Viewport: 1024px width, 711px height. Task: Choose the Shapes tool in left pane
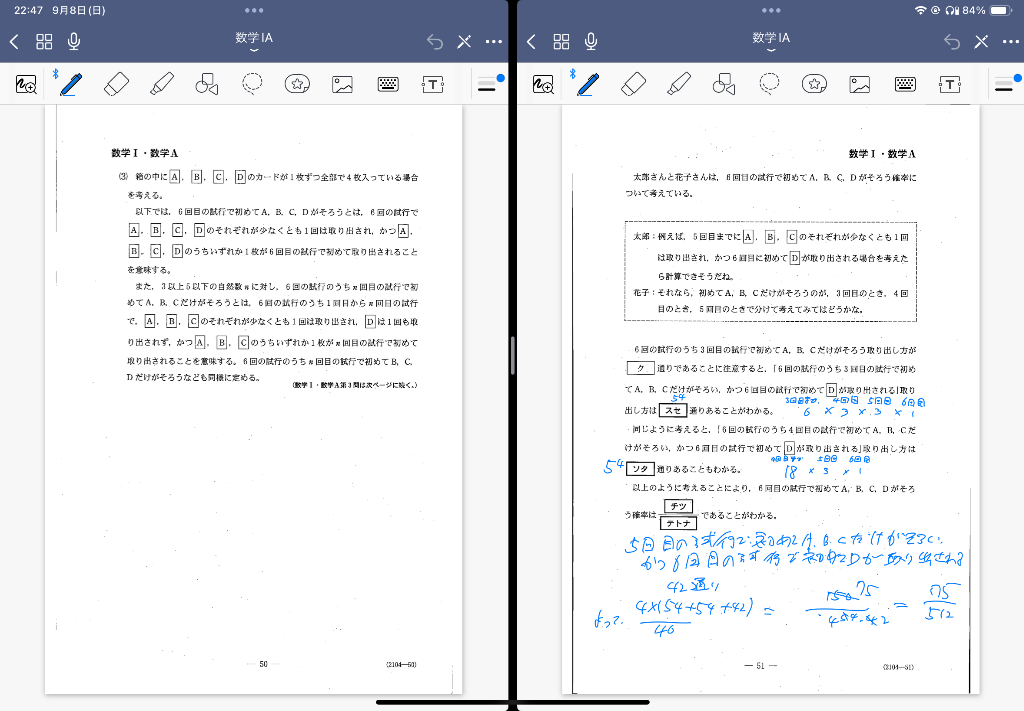point(206,84)
